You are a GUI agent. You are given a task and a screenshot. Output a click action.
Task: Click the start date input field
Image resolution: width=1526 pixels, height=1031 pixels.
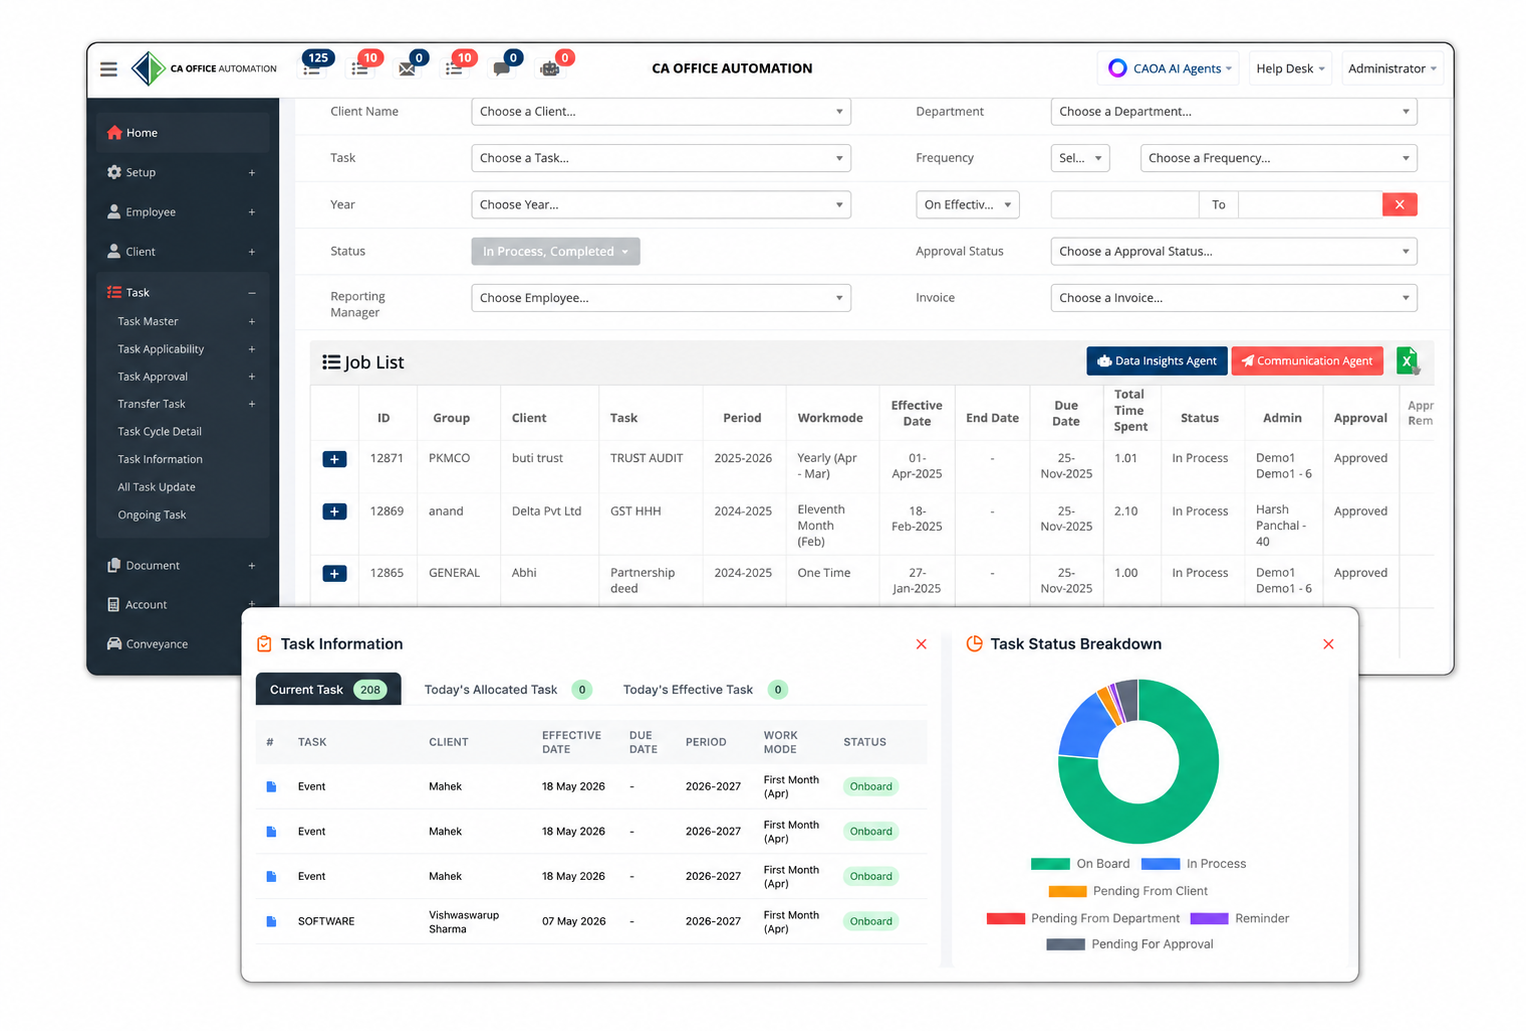pos(1125,204)
